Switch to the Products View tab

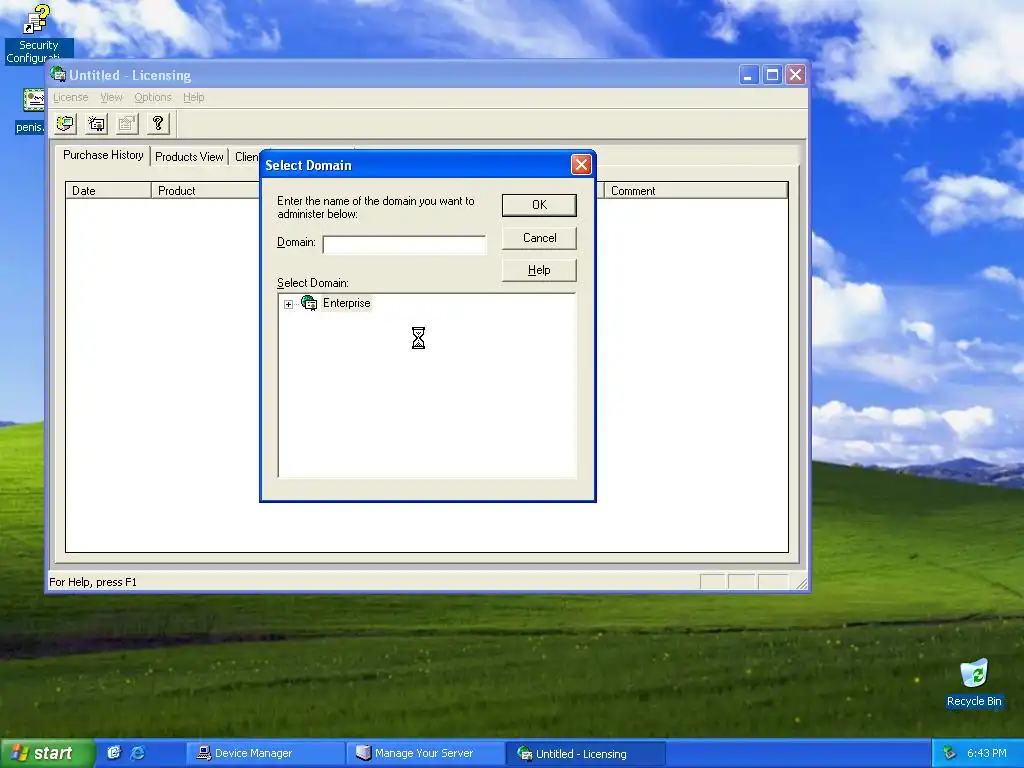189,157
